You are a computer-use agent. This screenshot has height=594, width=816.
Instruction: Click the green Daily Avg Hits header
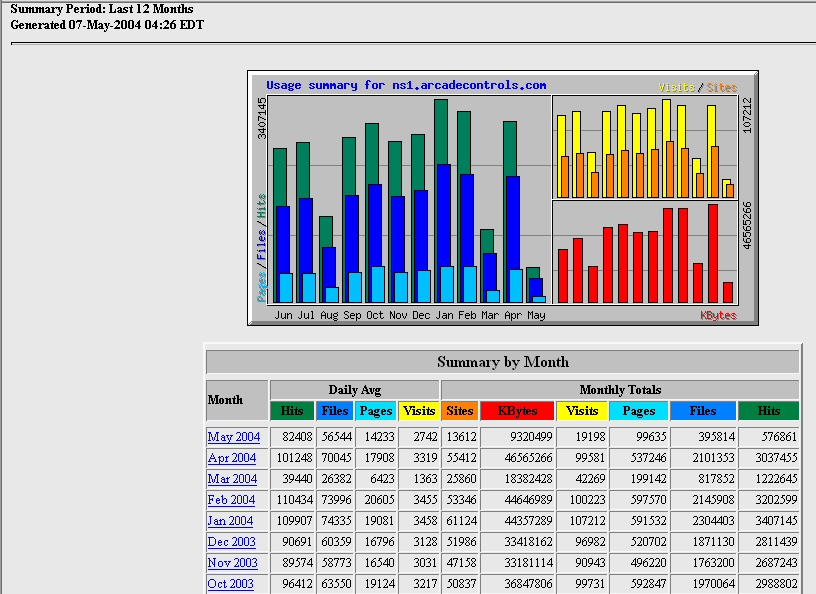[x=292, y=410]
